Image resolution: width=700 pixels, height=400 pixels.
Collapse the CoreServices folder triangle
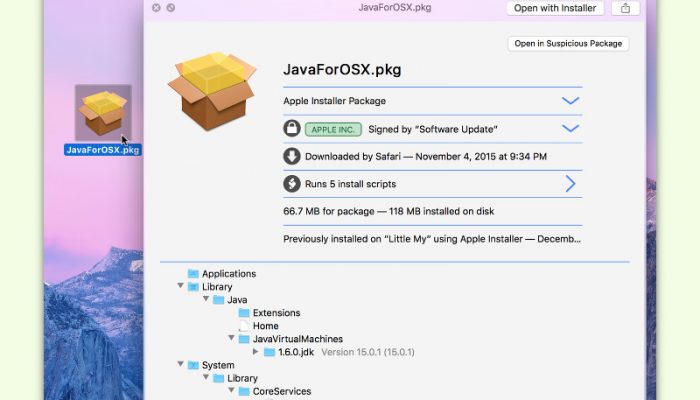click(x=231, y=390)
